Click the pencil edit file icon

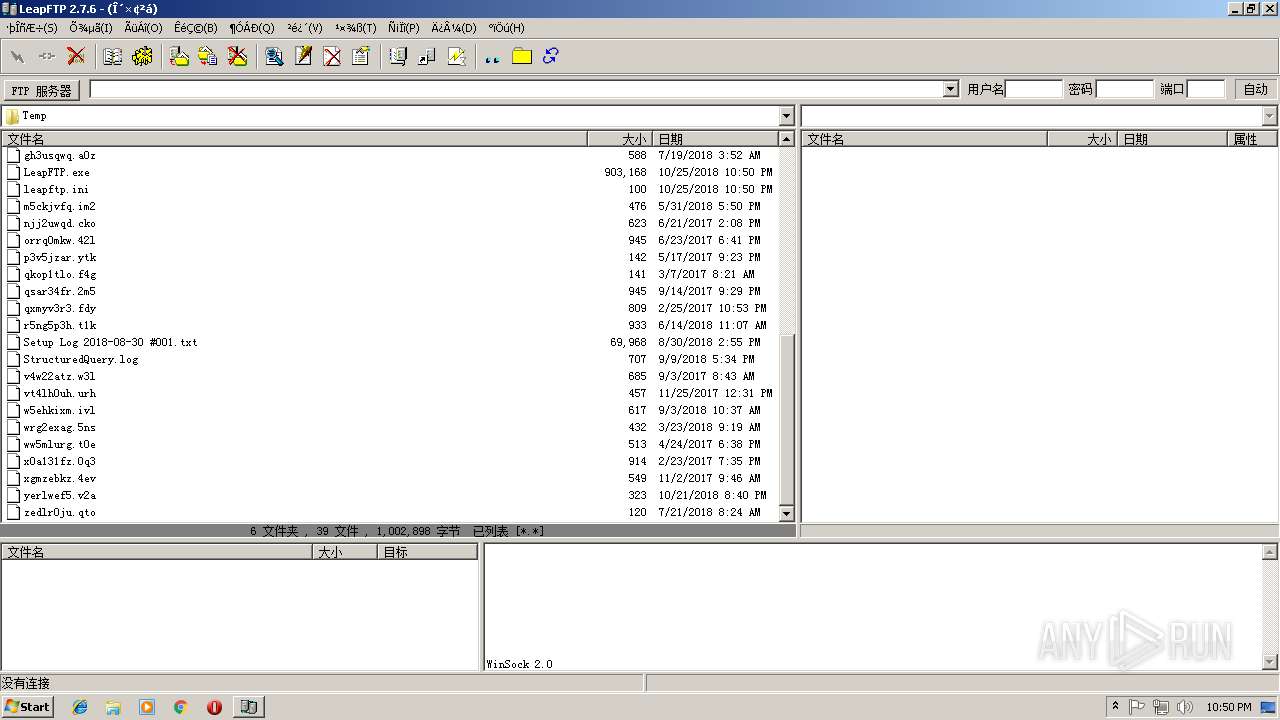click(303, 57)
